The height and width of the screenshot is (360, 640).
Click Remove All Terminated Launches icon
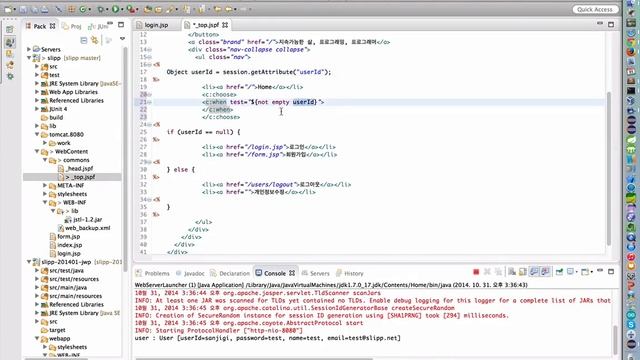(498, 272)
